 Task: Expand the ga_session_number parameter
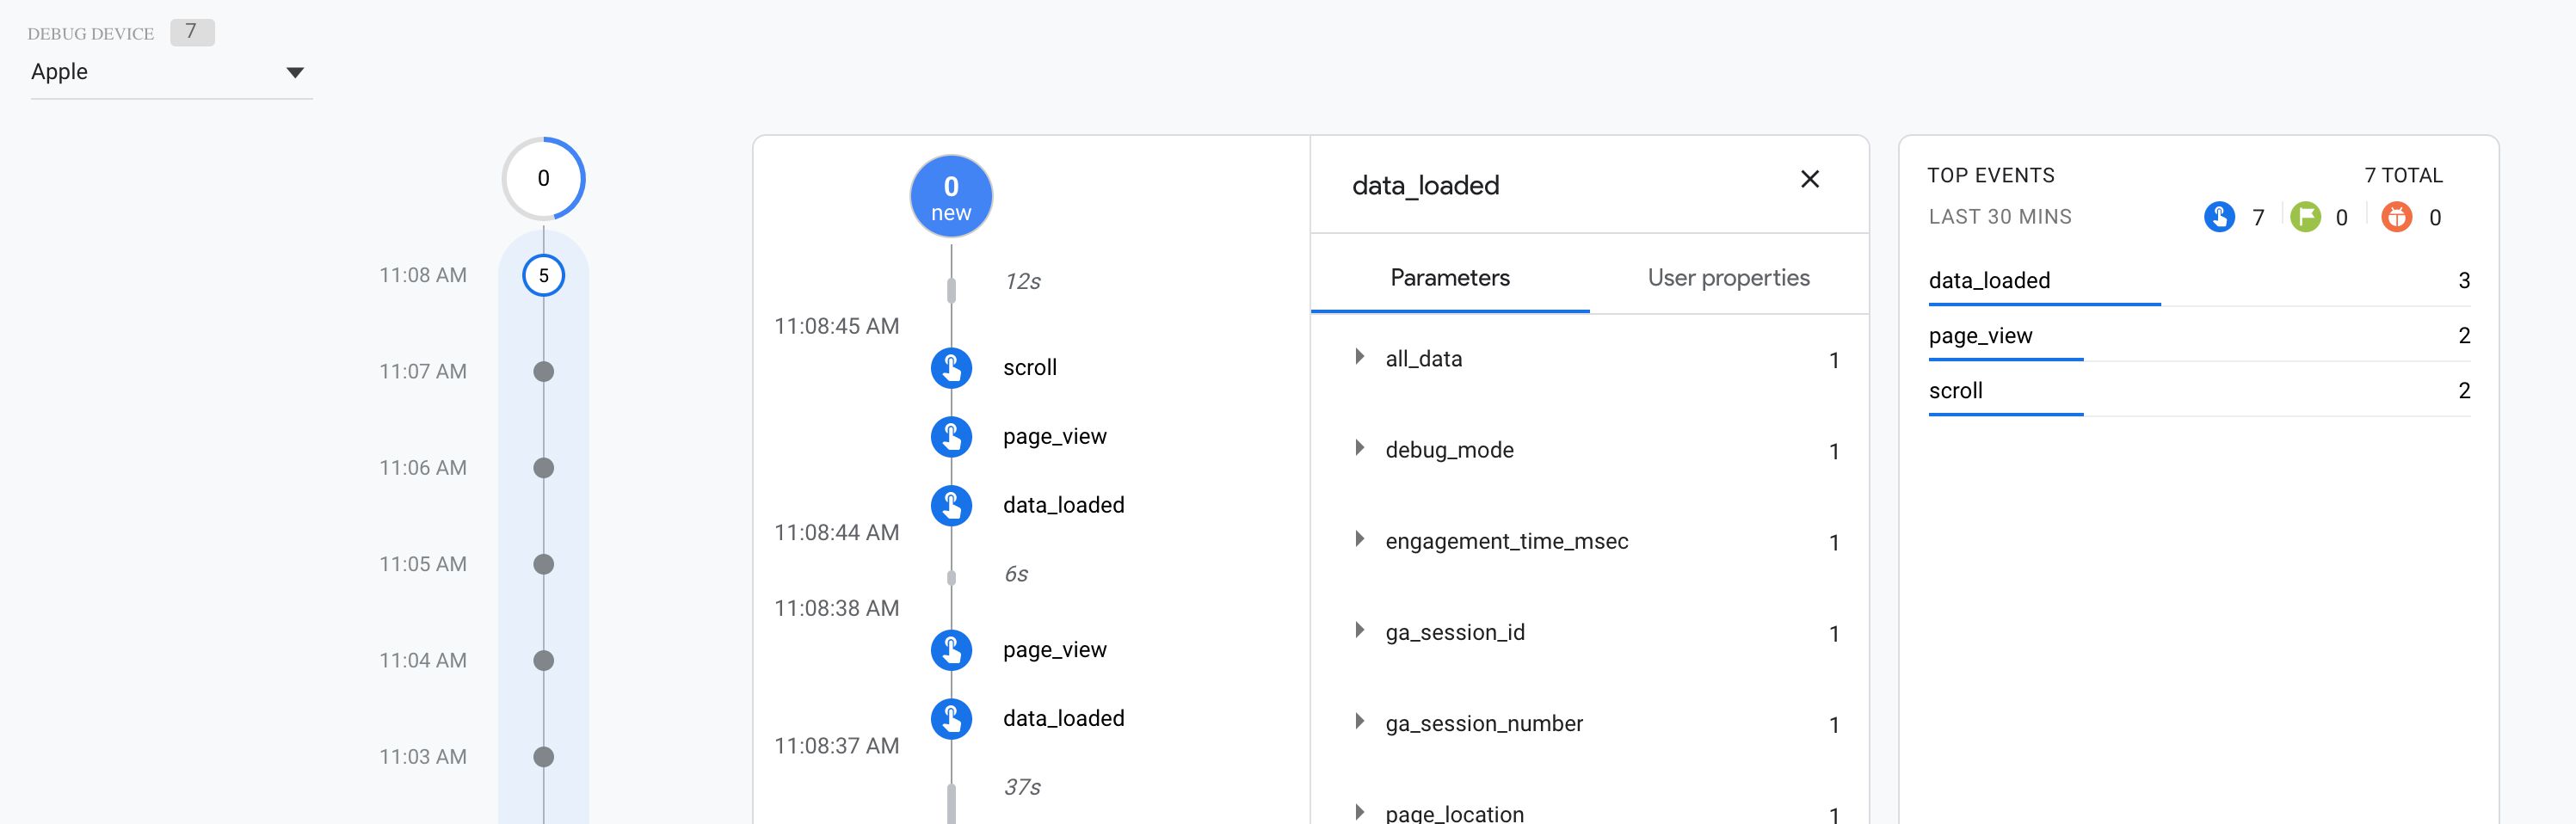(x=1359, y=721)
